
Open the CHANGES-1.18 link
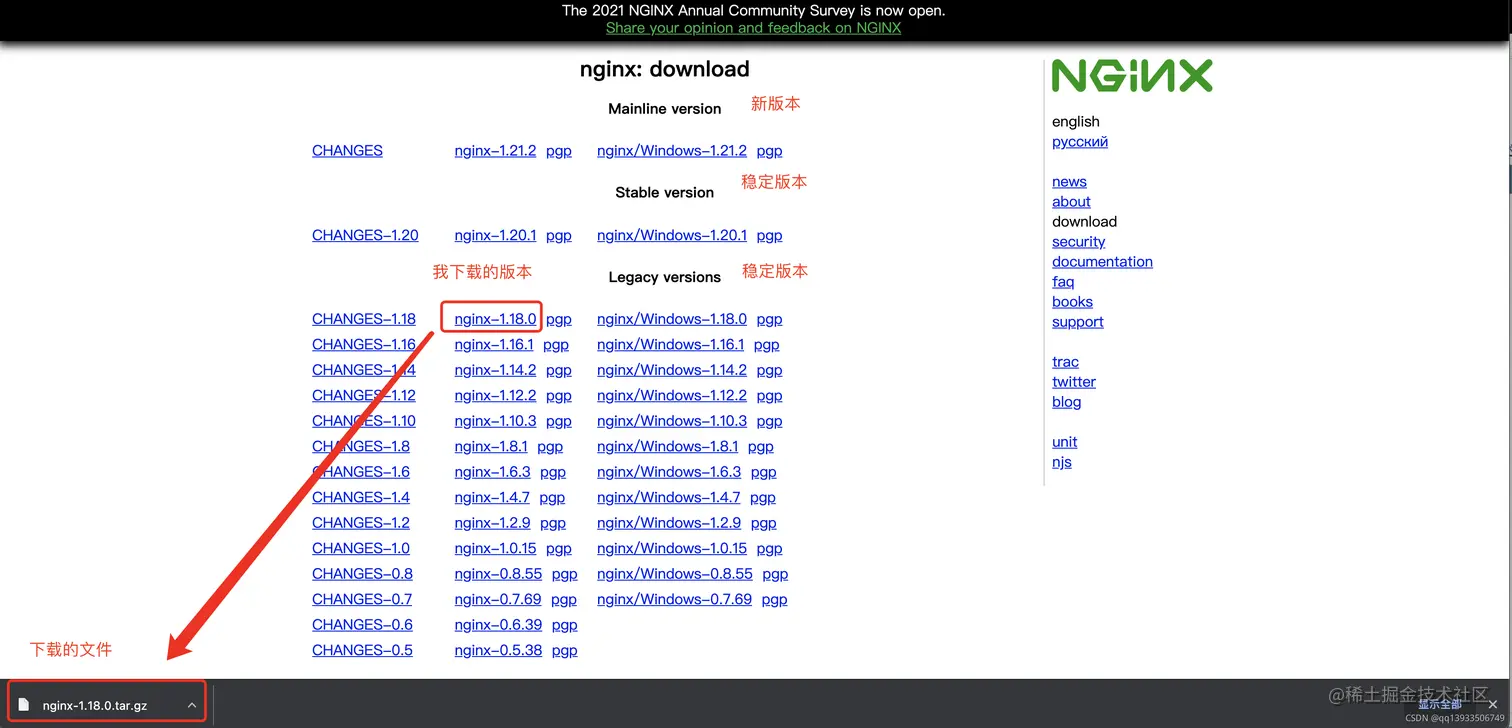pos(364,320)
